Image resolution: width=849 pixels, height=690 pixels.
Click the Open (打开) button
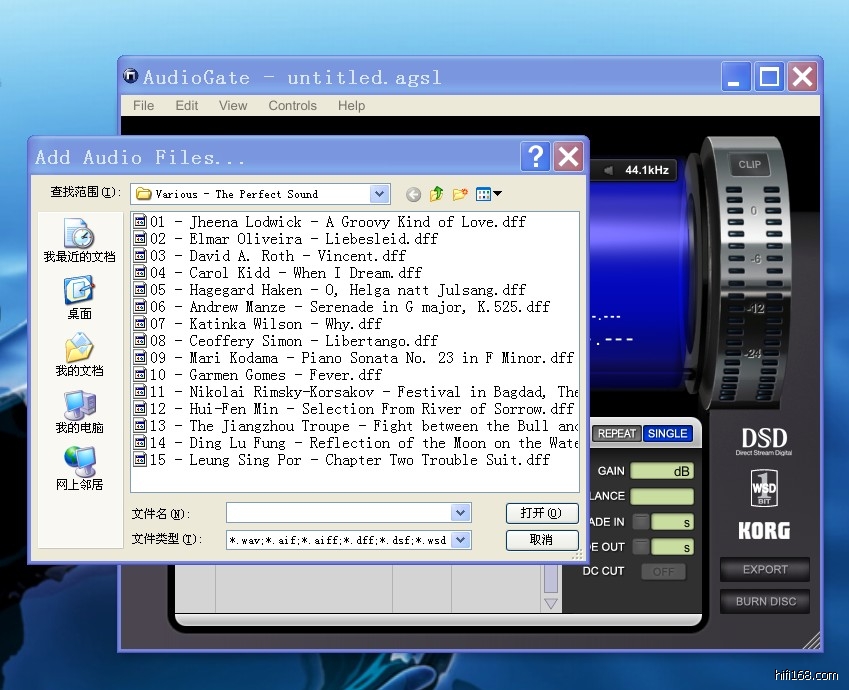click(541, 513)
